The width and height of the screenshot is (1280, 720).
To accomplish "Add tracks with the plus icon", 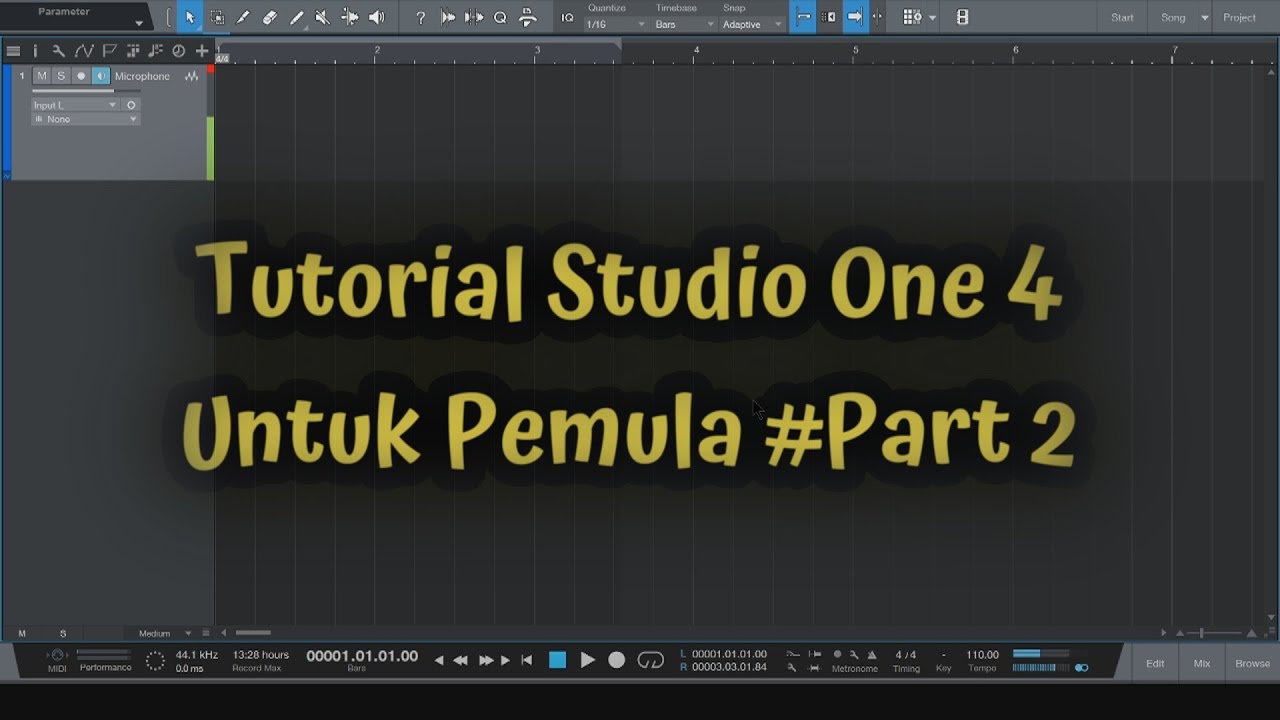I will coord(202,51).
